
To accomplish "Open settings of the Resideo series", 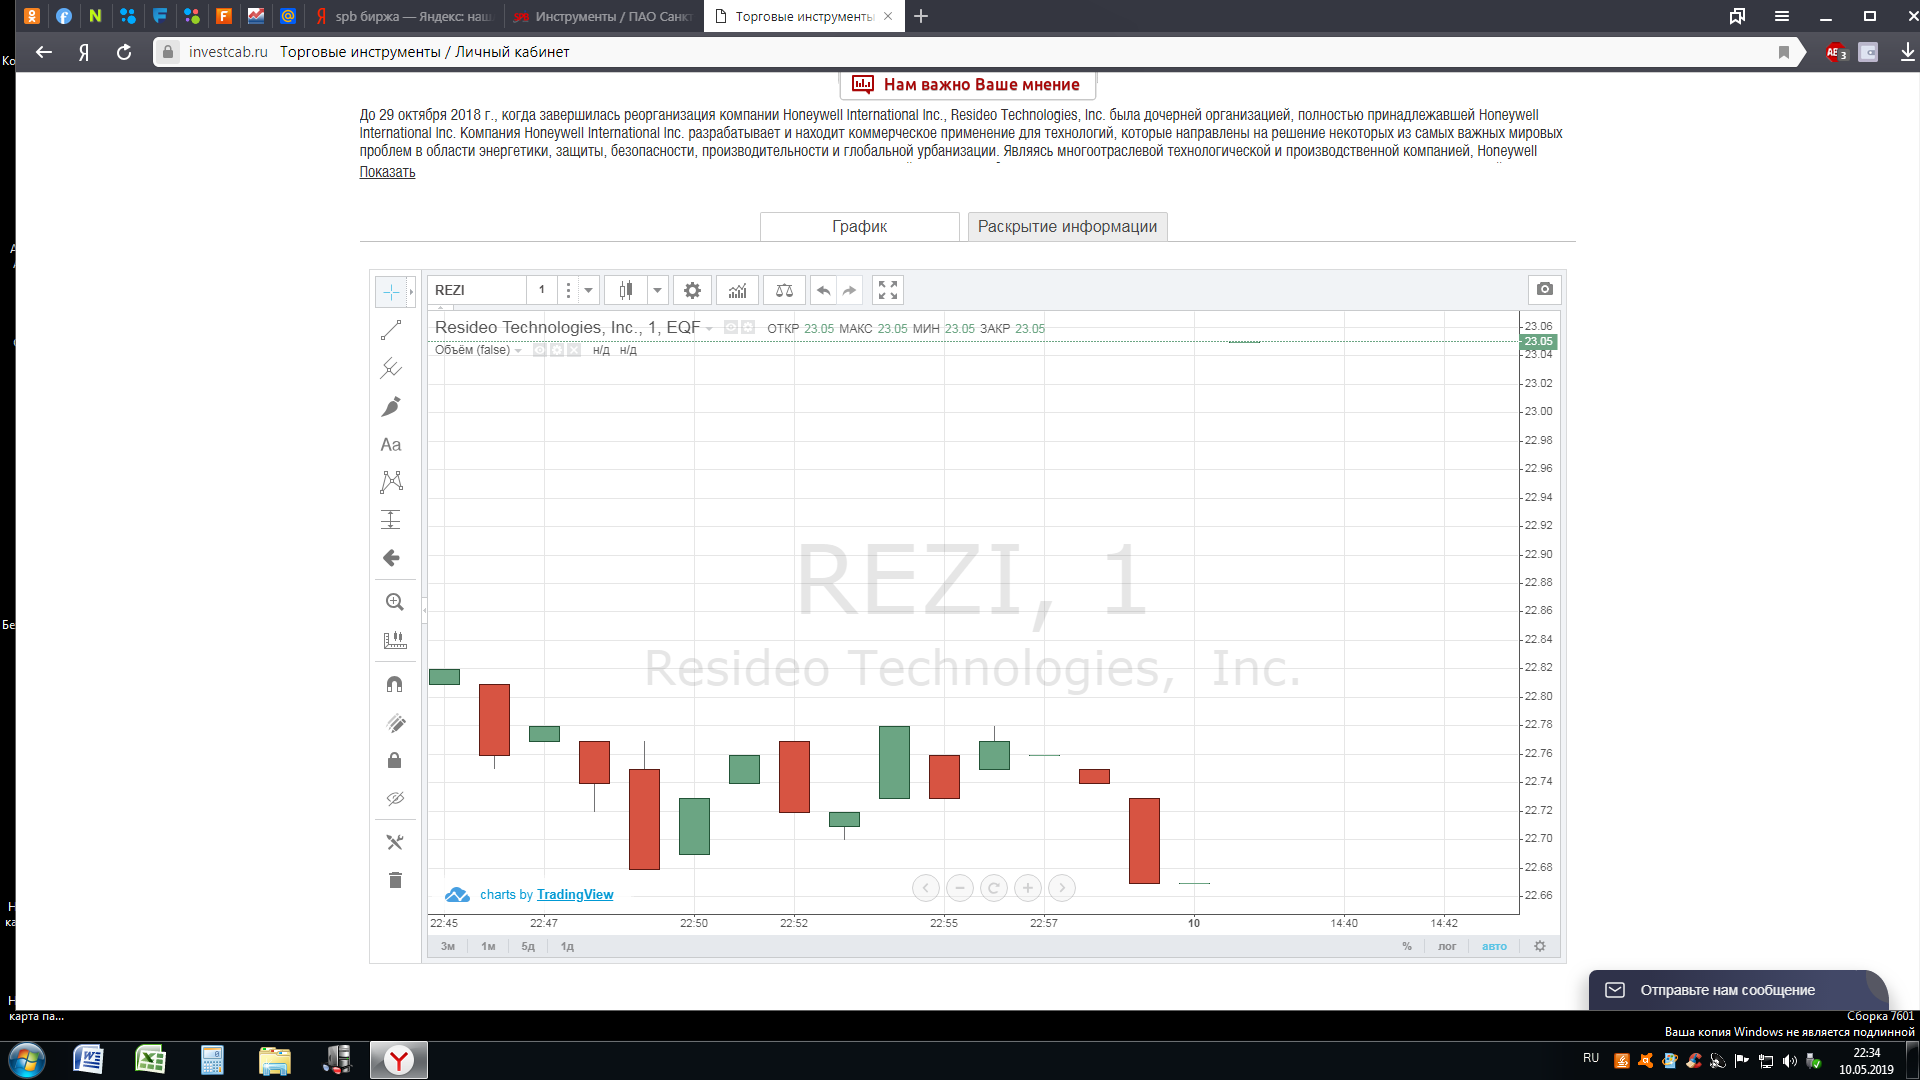I will (x=748, y=327).
